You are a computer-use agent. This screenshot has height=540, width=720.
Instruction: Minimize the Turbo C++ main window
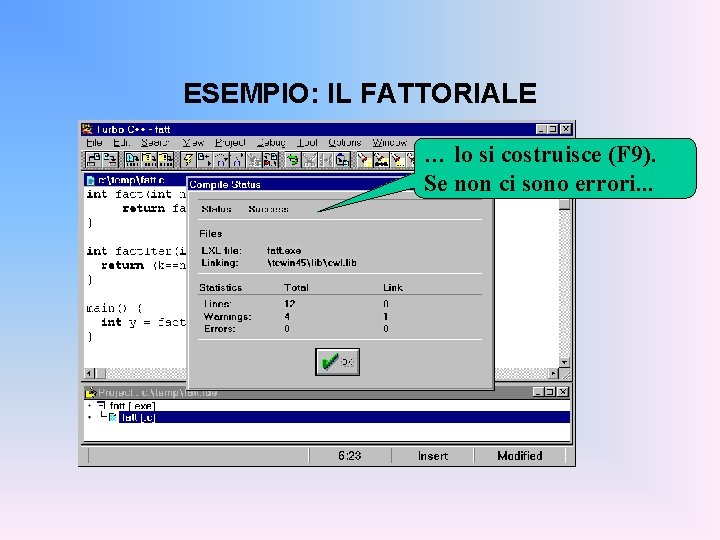coord(541,129)
